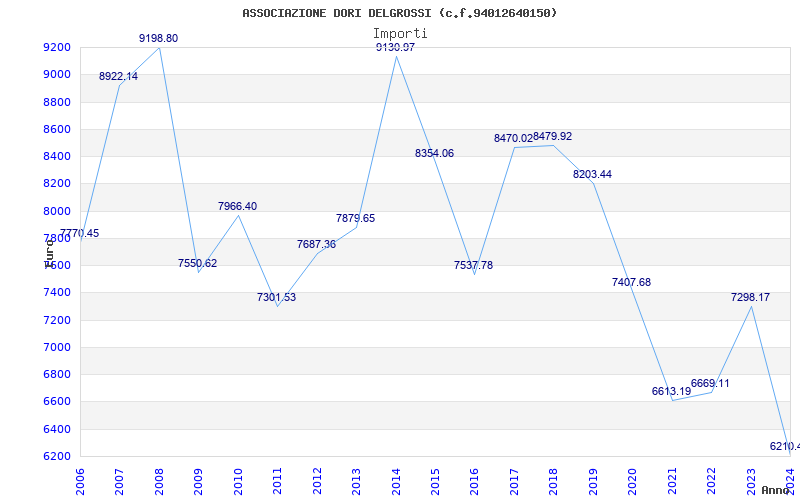This screenshot has height=500, width=800.
Task: Click the Importi subtitle
Action: (x=400, y=34)
